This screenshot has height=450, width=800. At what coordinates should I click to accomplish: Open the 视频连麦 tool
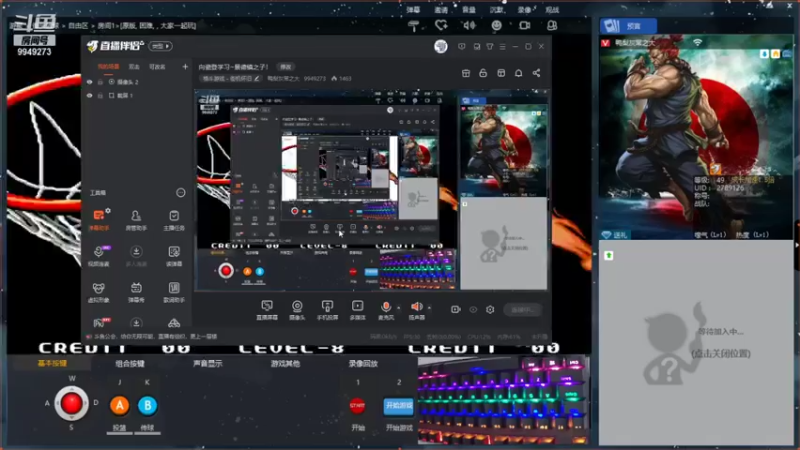98,256
